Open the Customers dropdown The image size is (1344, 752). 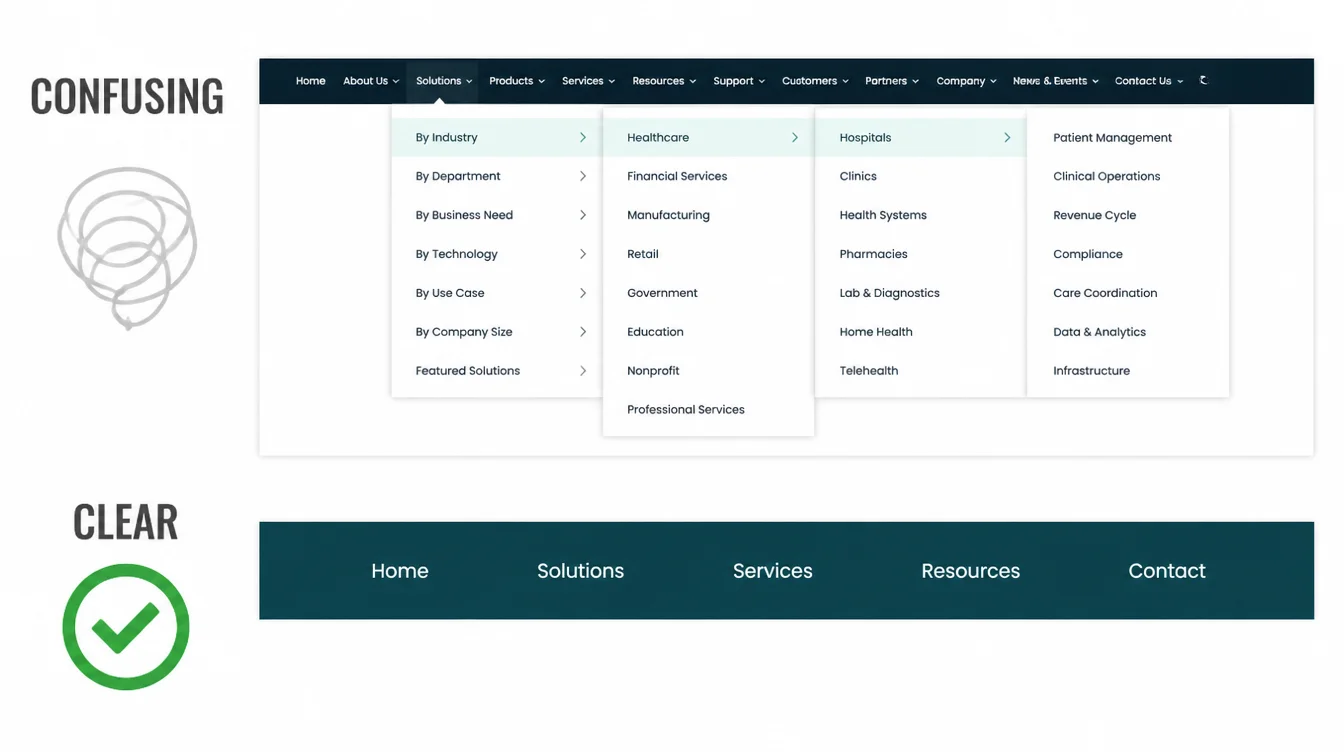tap(815, 81)
